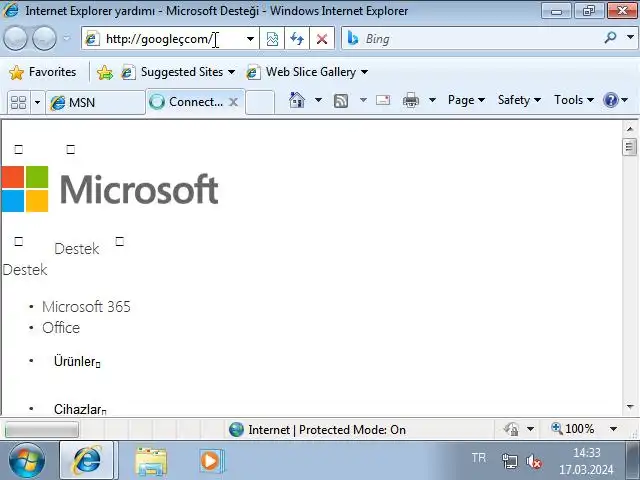Click the 100% zoom level button

tap(573, 429)
